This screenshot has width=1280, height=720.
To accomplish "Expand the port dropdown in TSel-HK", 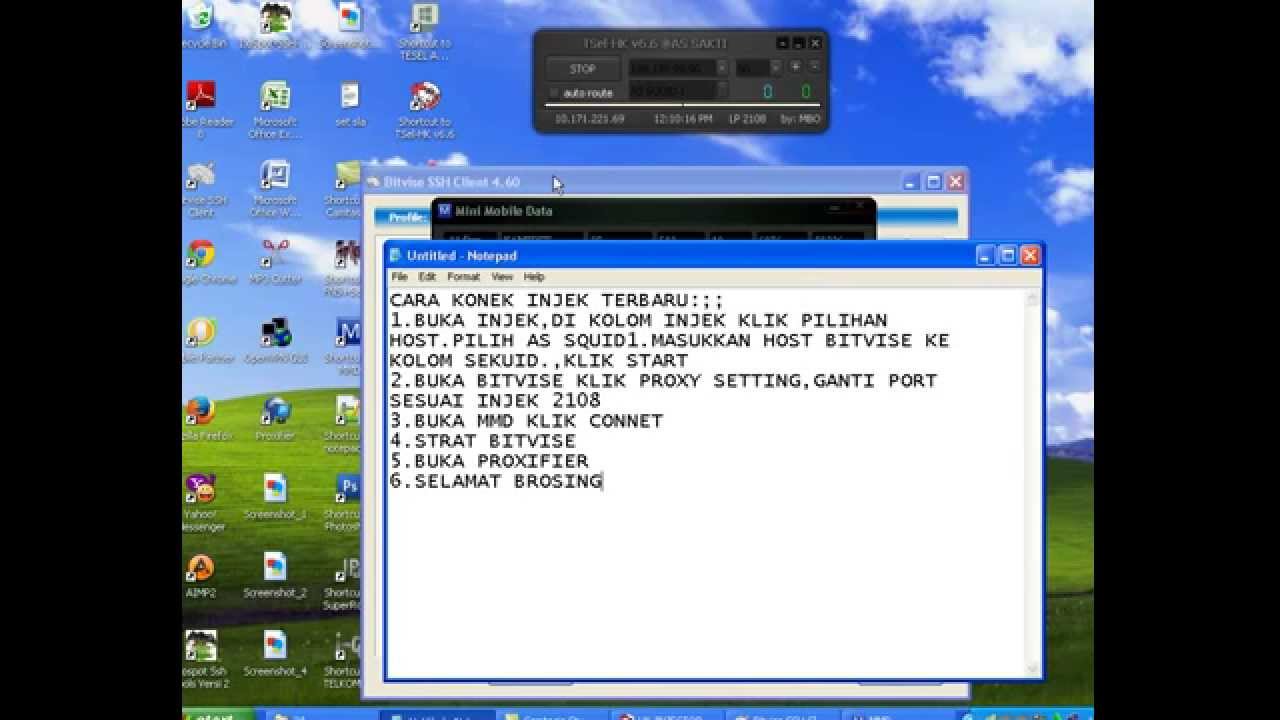I will tap(775, 69).
